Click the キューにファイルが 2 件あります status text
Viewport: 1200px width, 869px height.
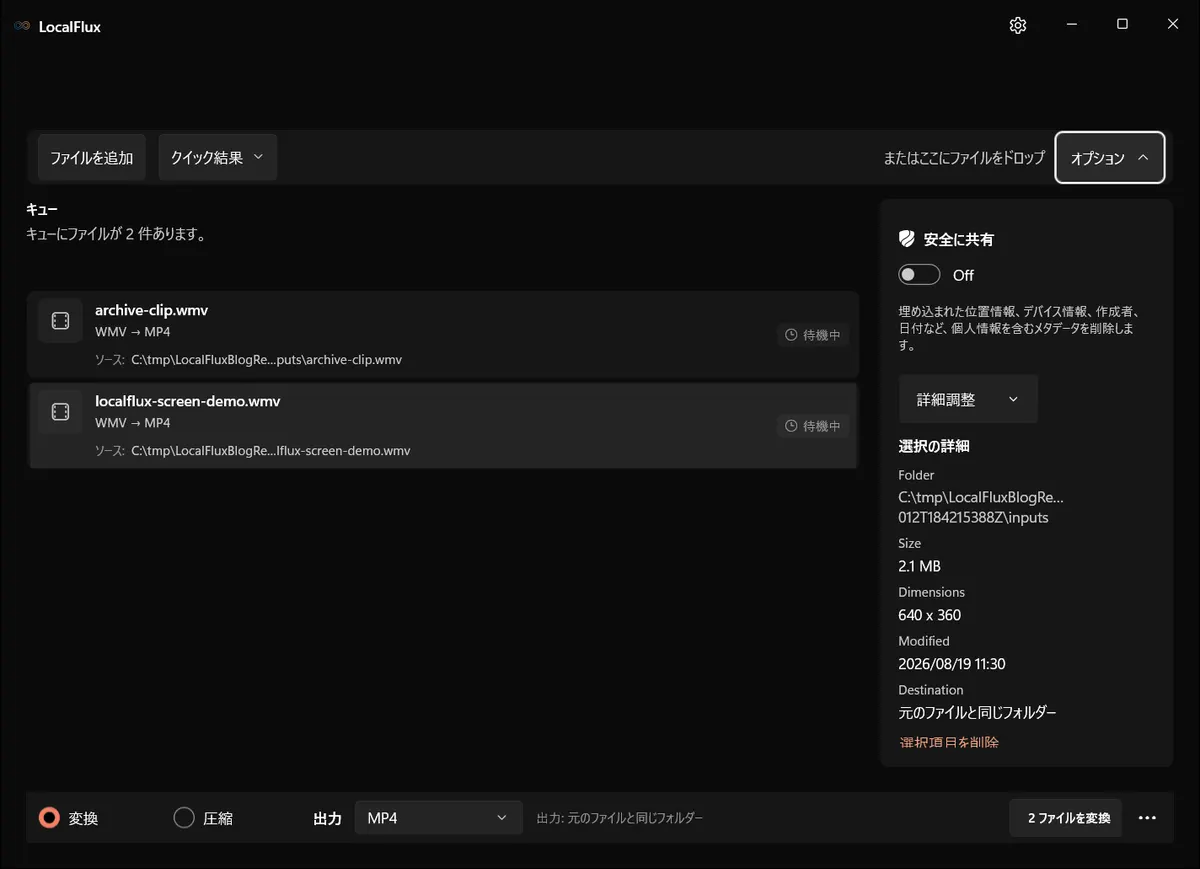[116, 235]
